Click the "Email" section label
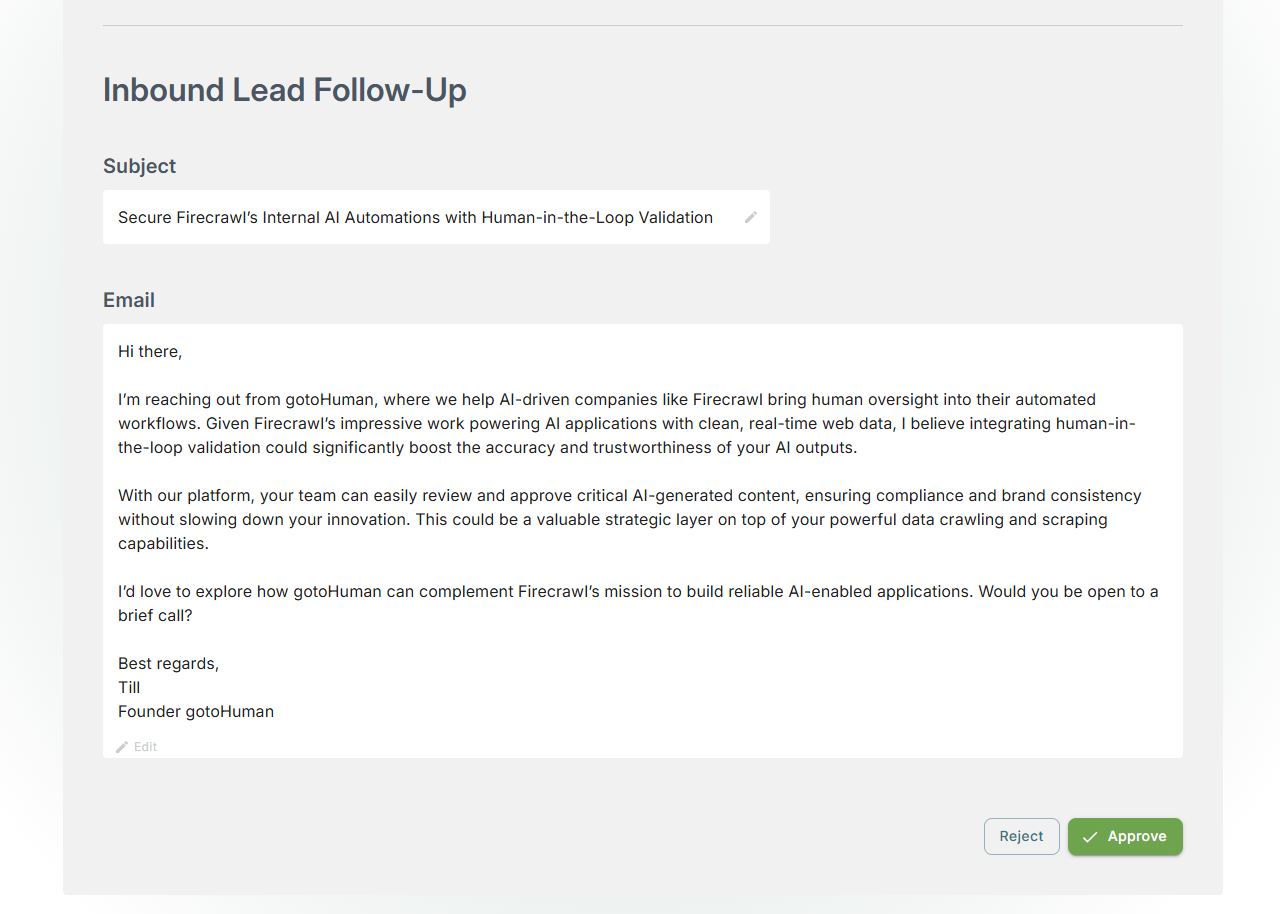The image size is (1280, 914). (129, 300)
